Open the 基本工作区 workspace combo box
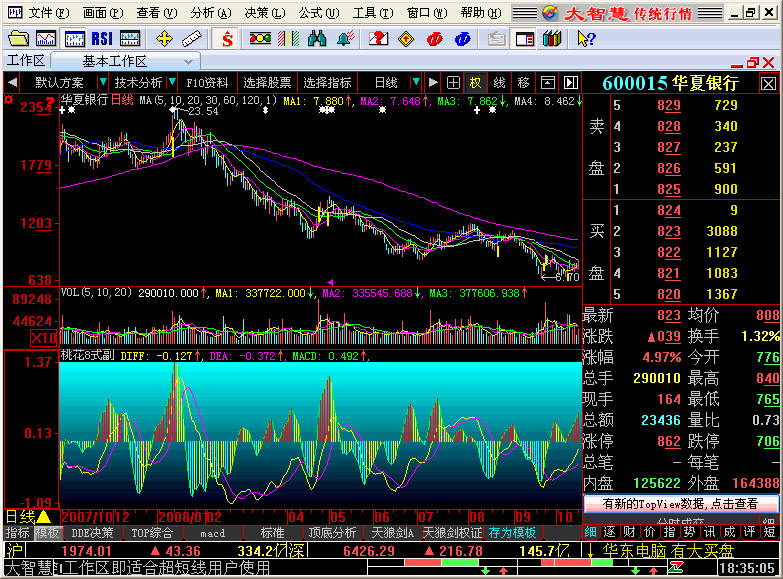This screenshot has width=783, height=579. (x=126, y=61)
